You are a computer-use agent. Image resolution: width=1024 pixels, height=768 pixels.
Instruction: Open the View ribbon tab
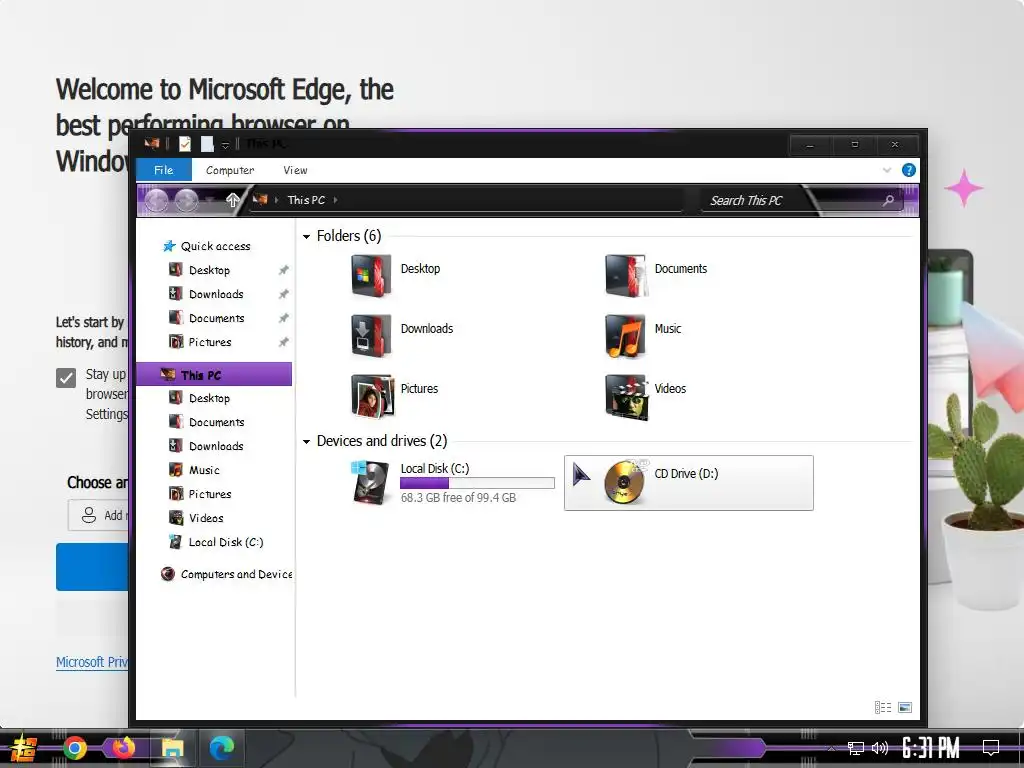click(x=295, y=170)
